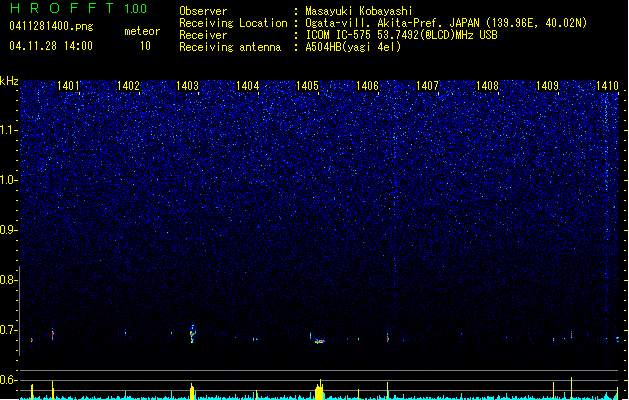Click the 0.8 kHz axis label
The width and height of the screenshot is (629, 400).
point(9,280)
